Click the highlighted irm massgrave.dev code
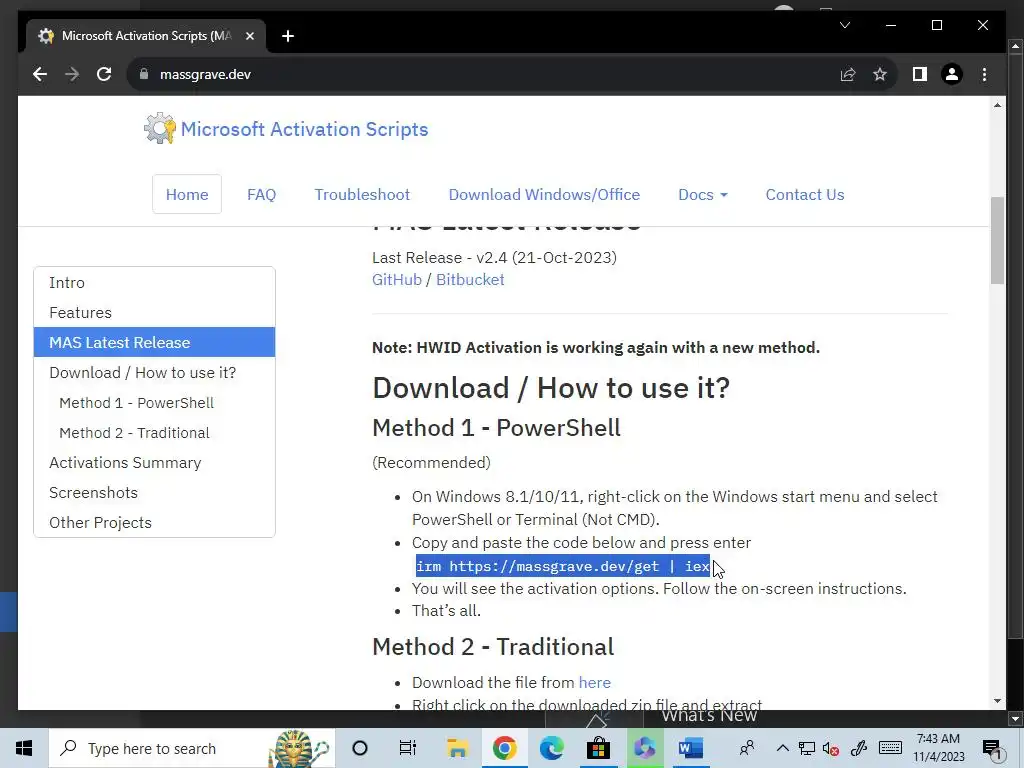 [562, 566]
